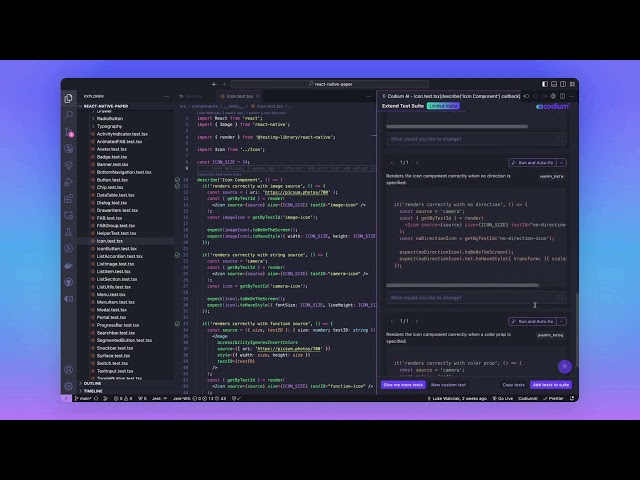This screenshot has width=640, height=480.
Task: Click the main branch in status bar
Action: coord(84,398)
